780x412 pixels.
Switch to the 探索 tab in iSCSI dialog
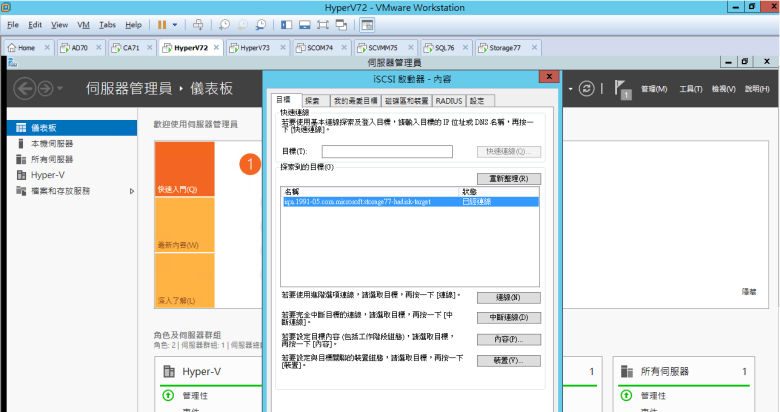(313, 101)
